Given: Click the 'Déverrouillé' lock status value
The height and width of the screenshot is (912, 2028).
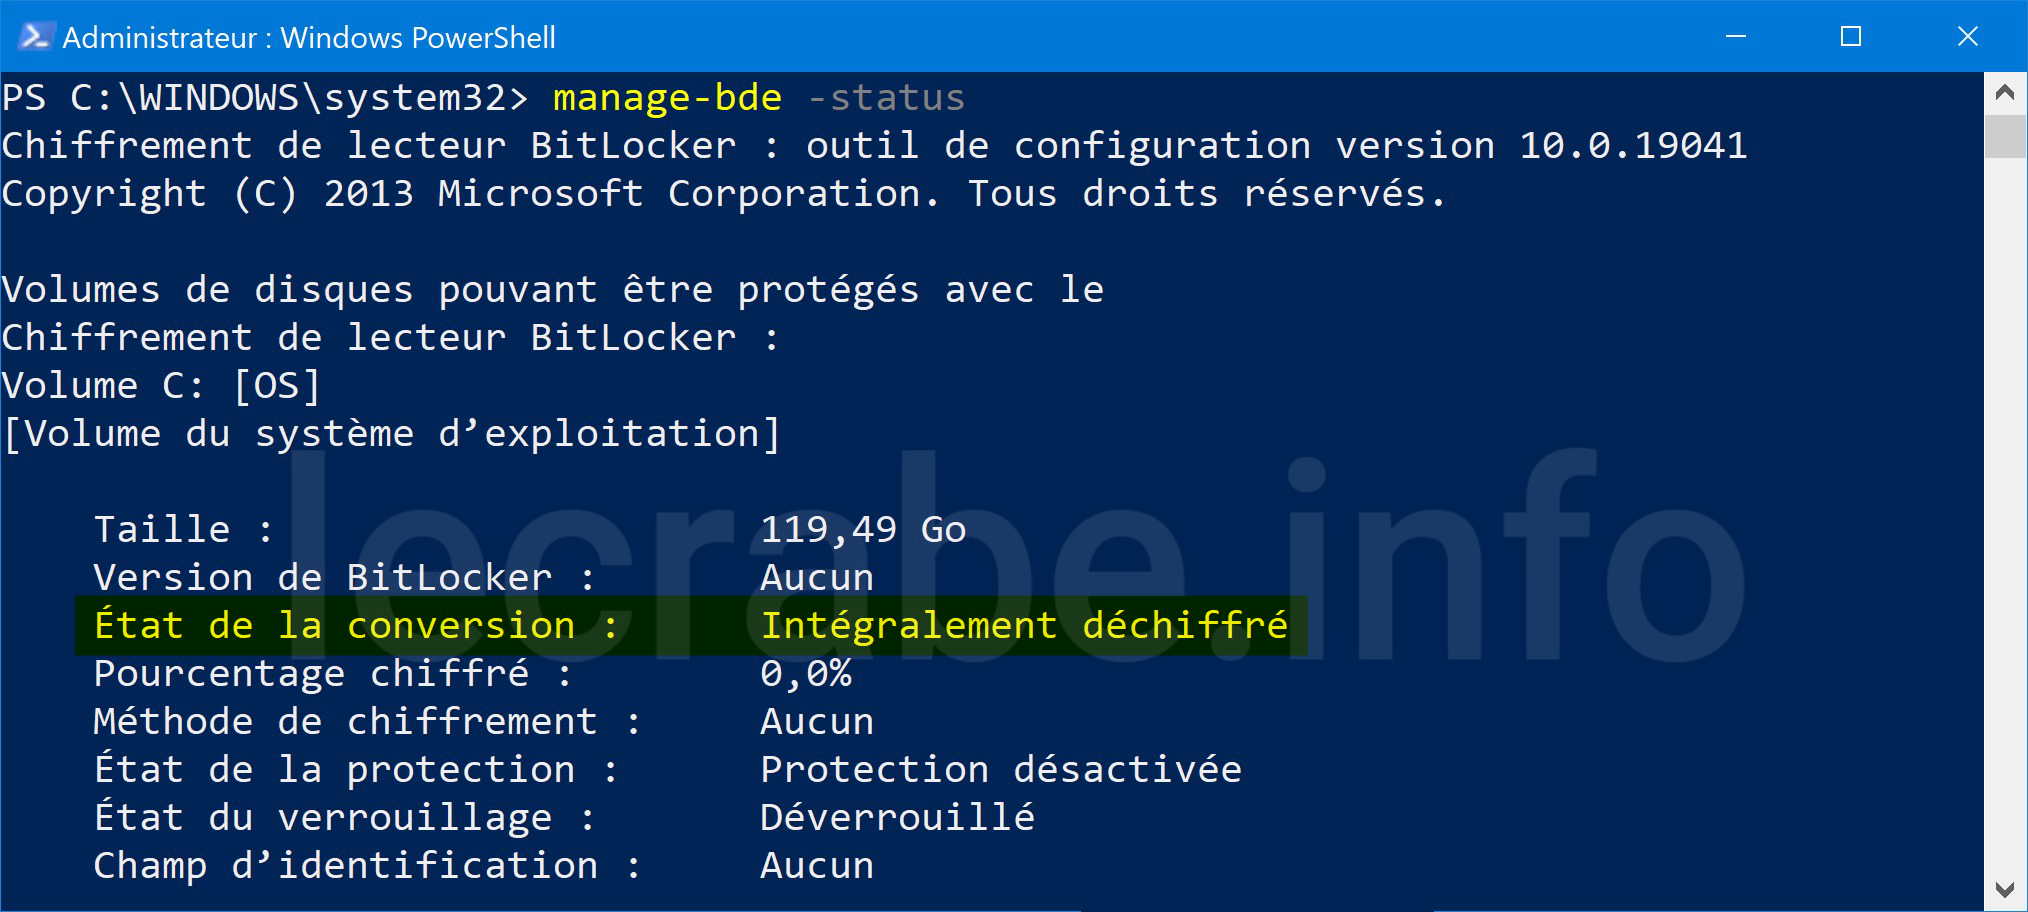Looking at the screenshot, I should [x=897, y=818].
